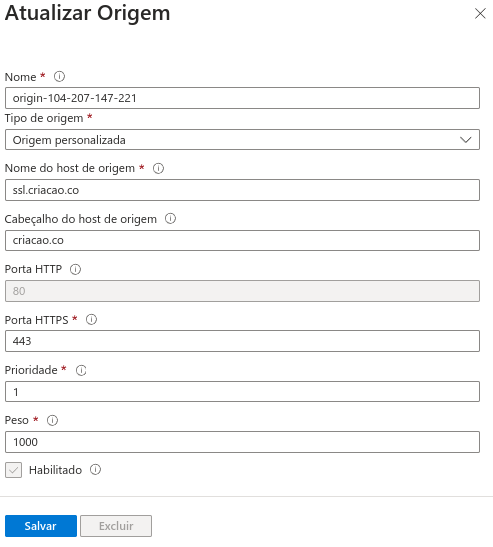Toggle the Habilitado checkbox
Screen dimensions: 493x547
(x=14, y=470)
